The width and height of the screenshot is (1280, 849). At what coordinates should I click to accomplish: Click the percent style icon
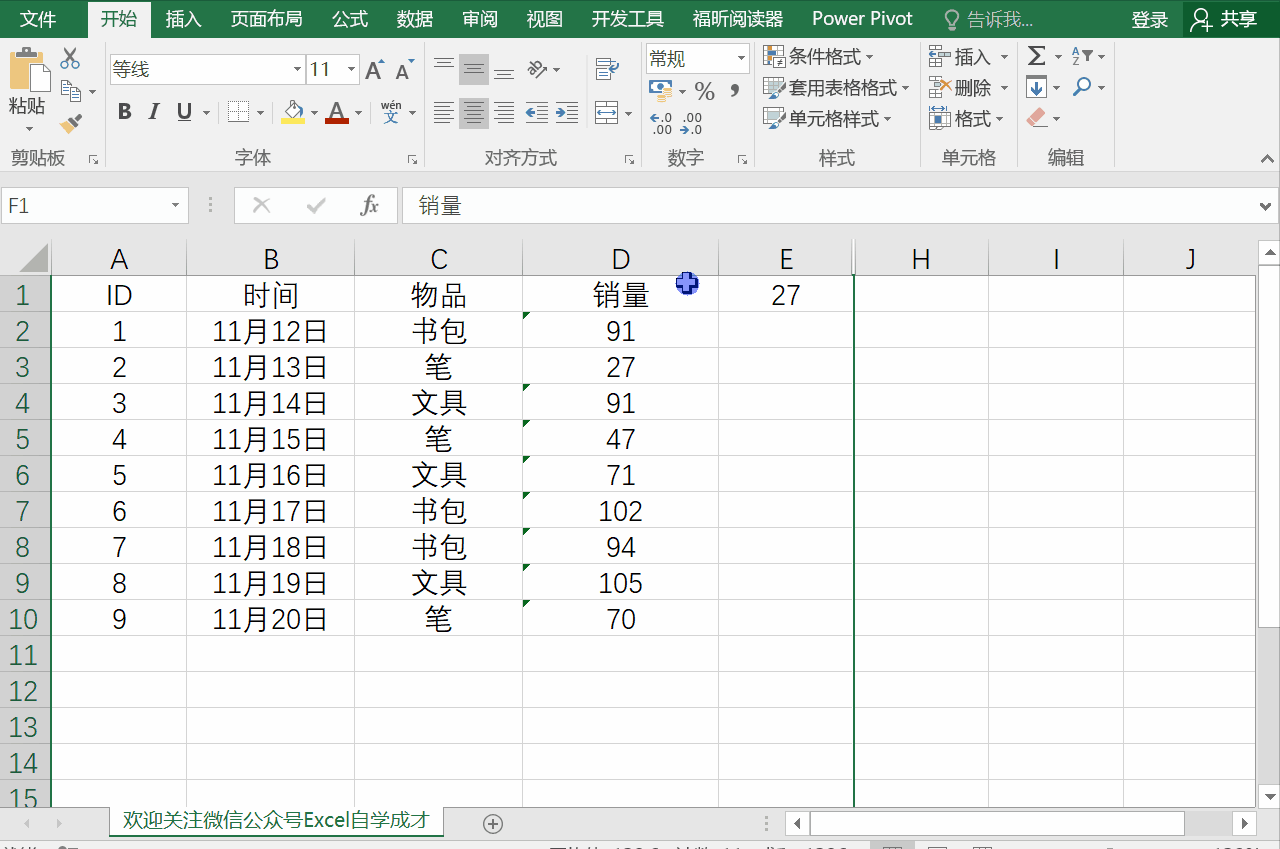705,92
